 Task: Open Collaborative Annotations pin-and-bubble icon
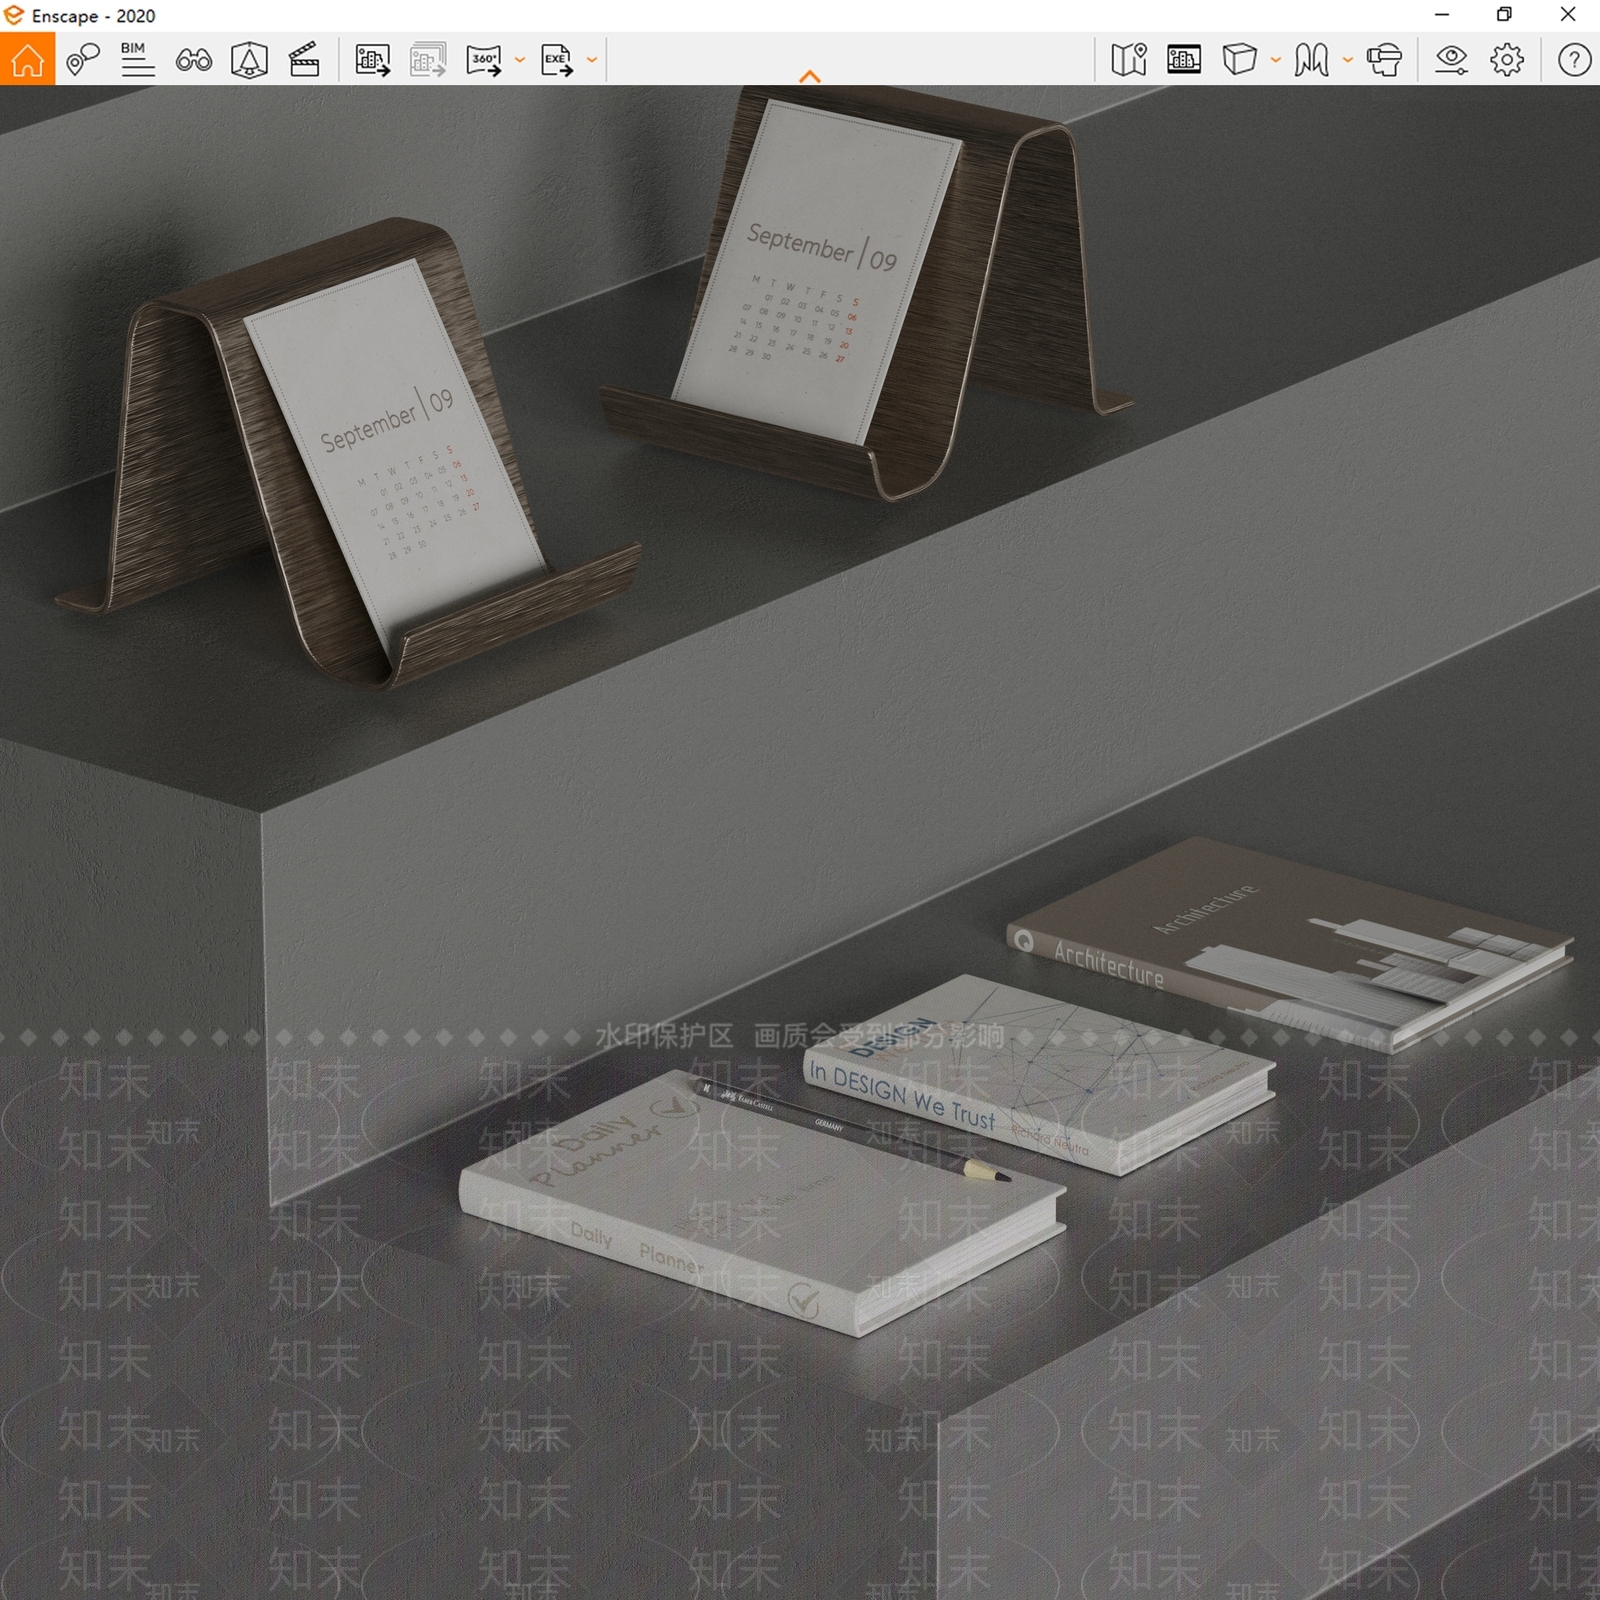click(83, 60)
